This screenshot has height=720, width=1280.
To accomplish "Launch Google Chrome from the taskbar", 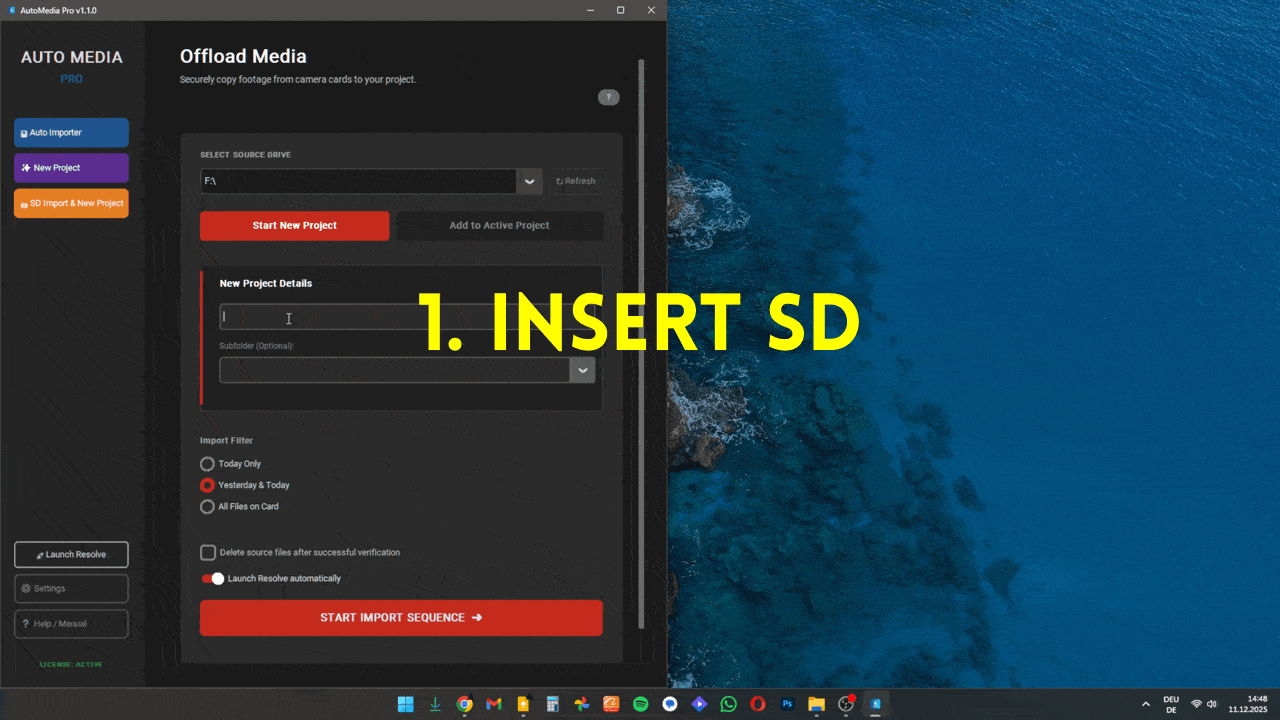I will [464, 704].
